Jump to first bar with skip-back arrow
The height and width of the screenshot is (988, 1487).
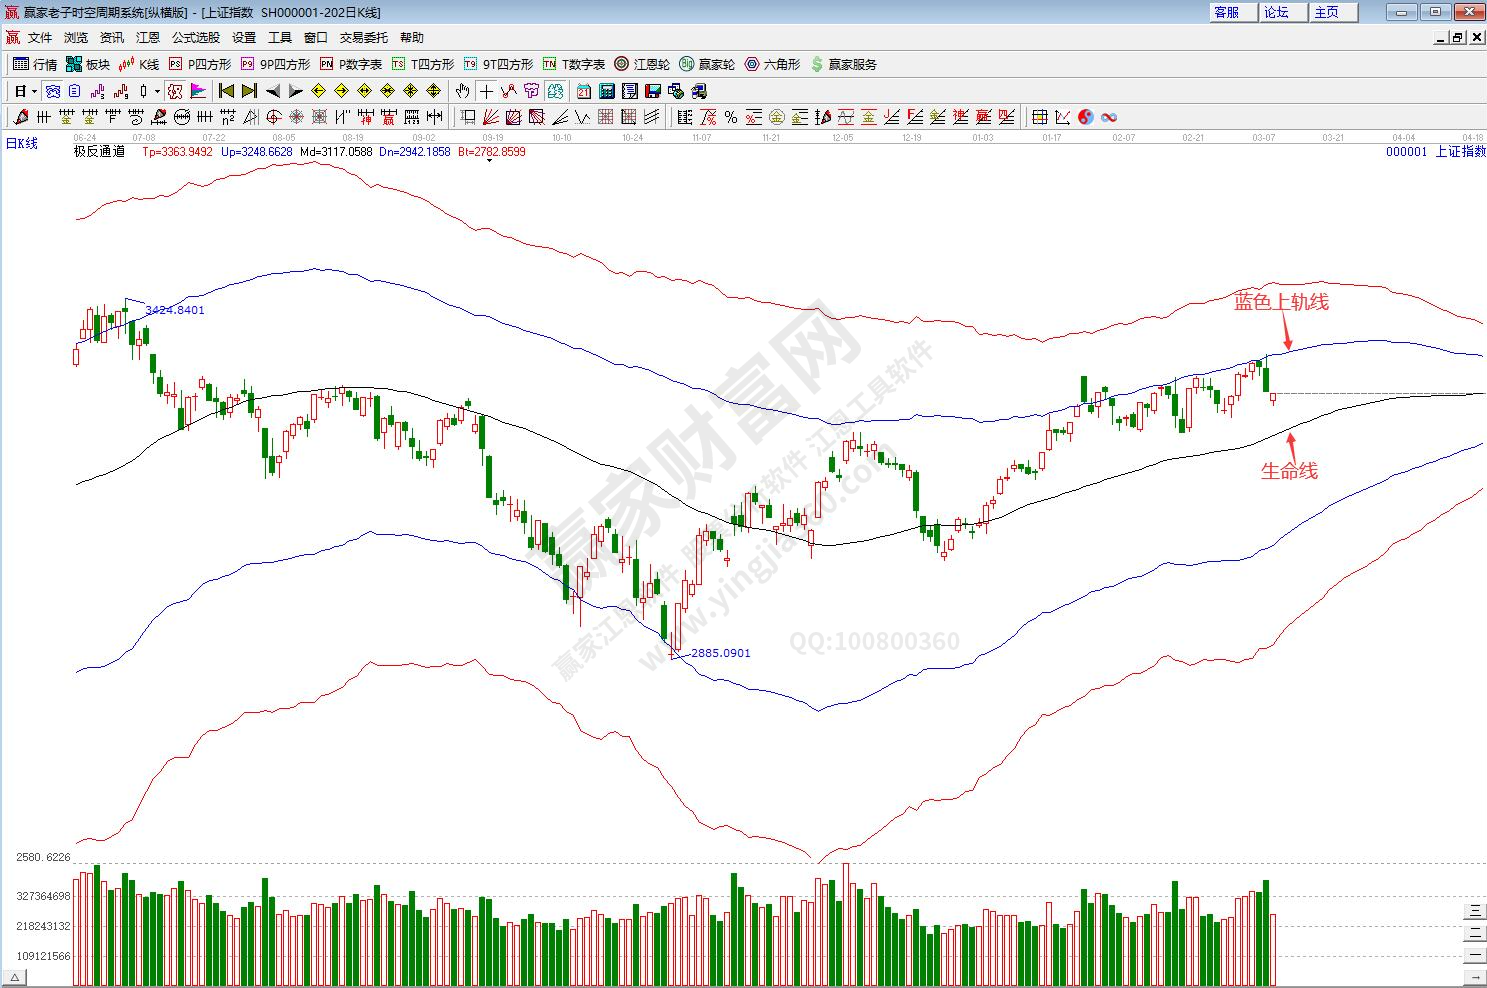pyautogui.click(x=227, y=91)
